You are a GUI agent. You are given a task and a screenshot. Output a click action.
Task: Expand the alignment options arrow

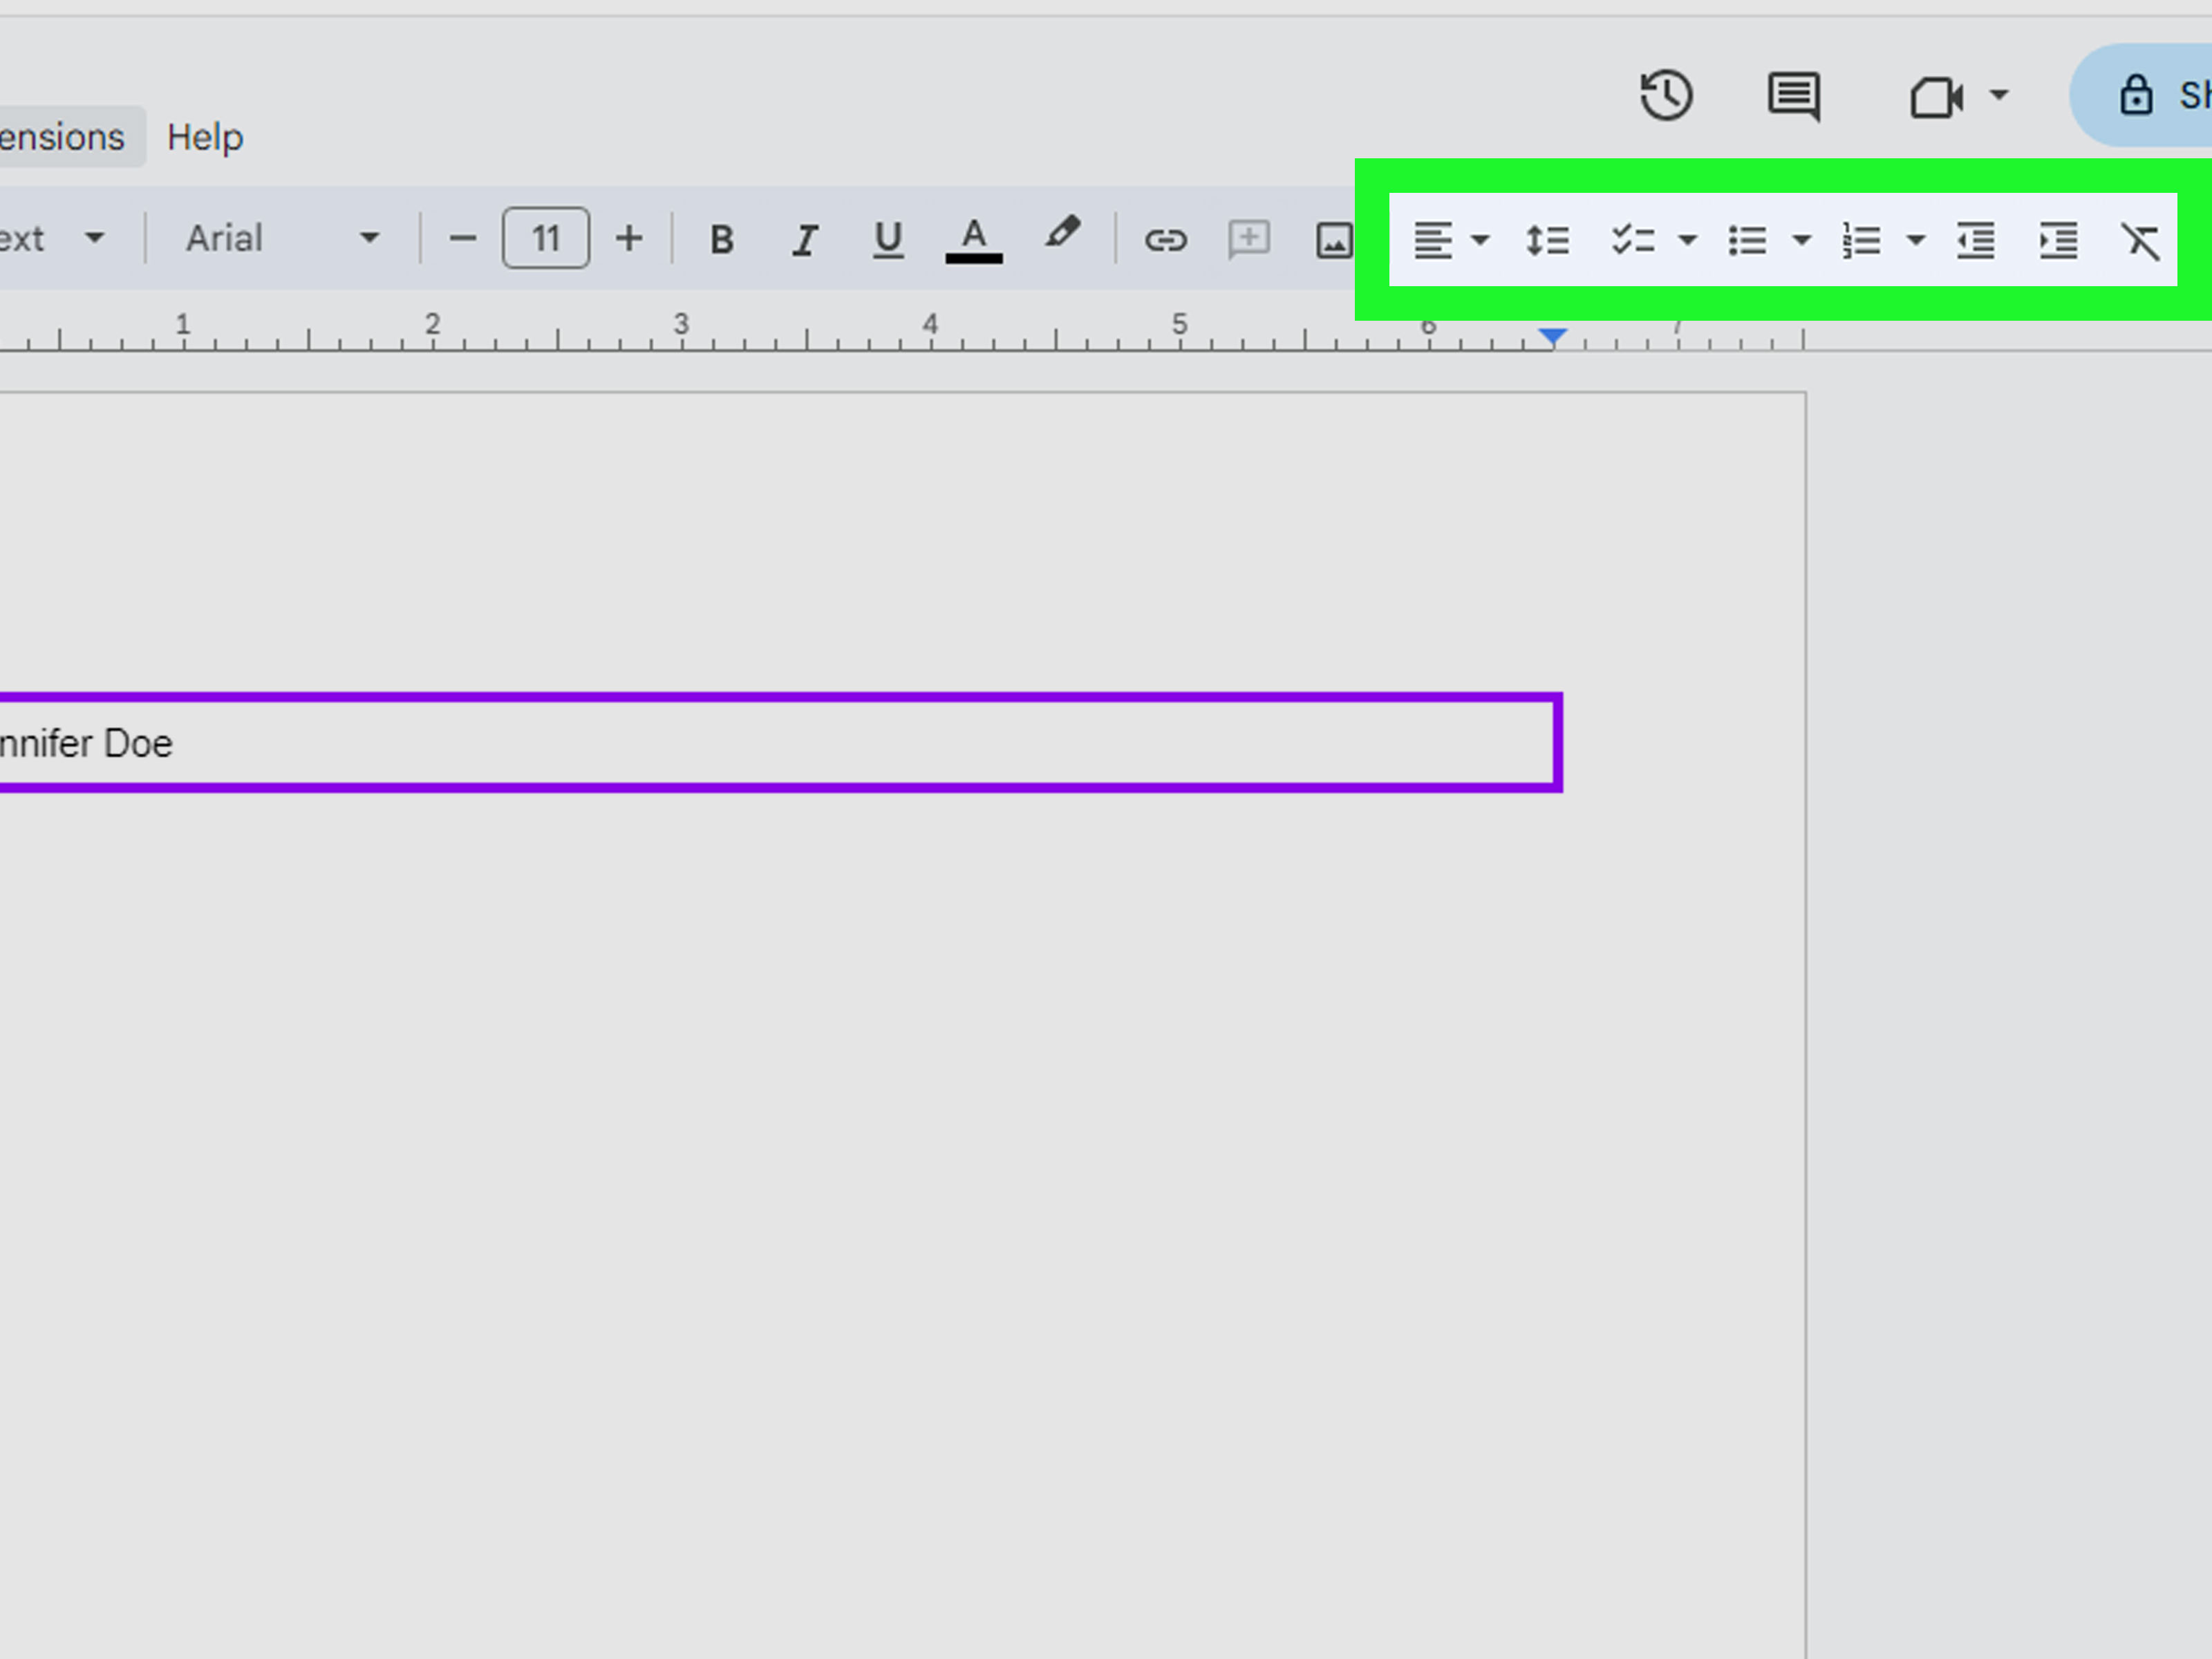[1481, 240]
